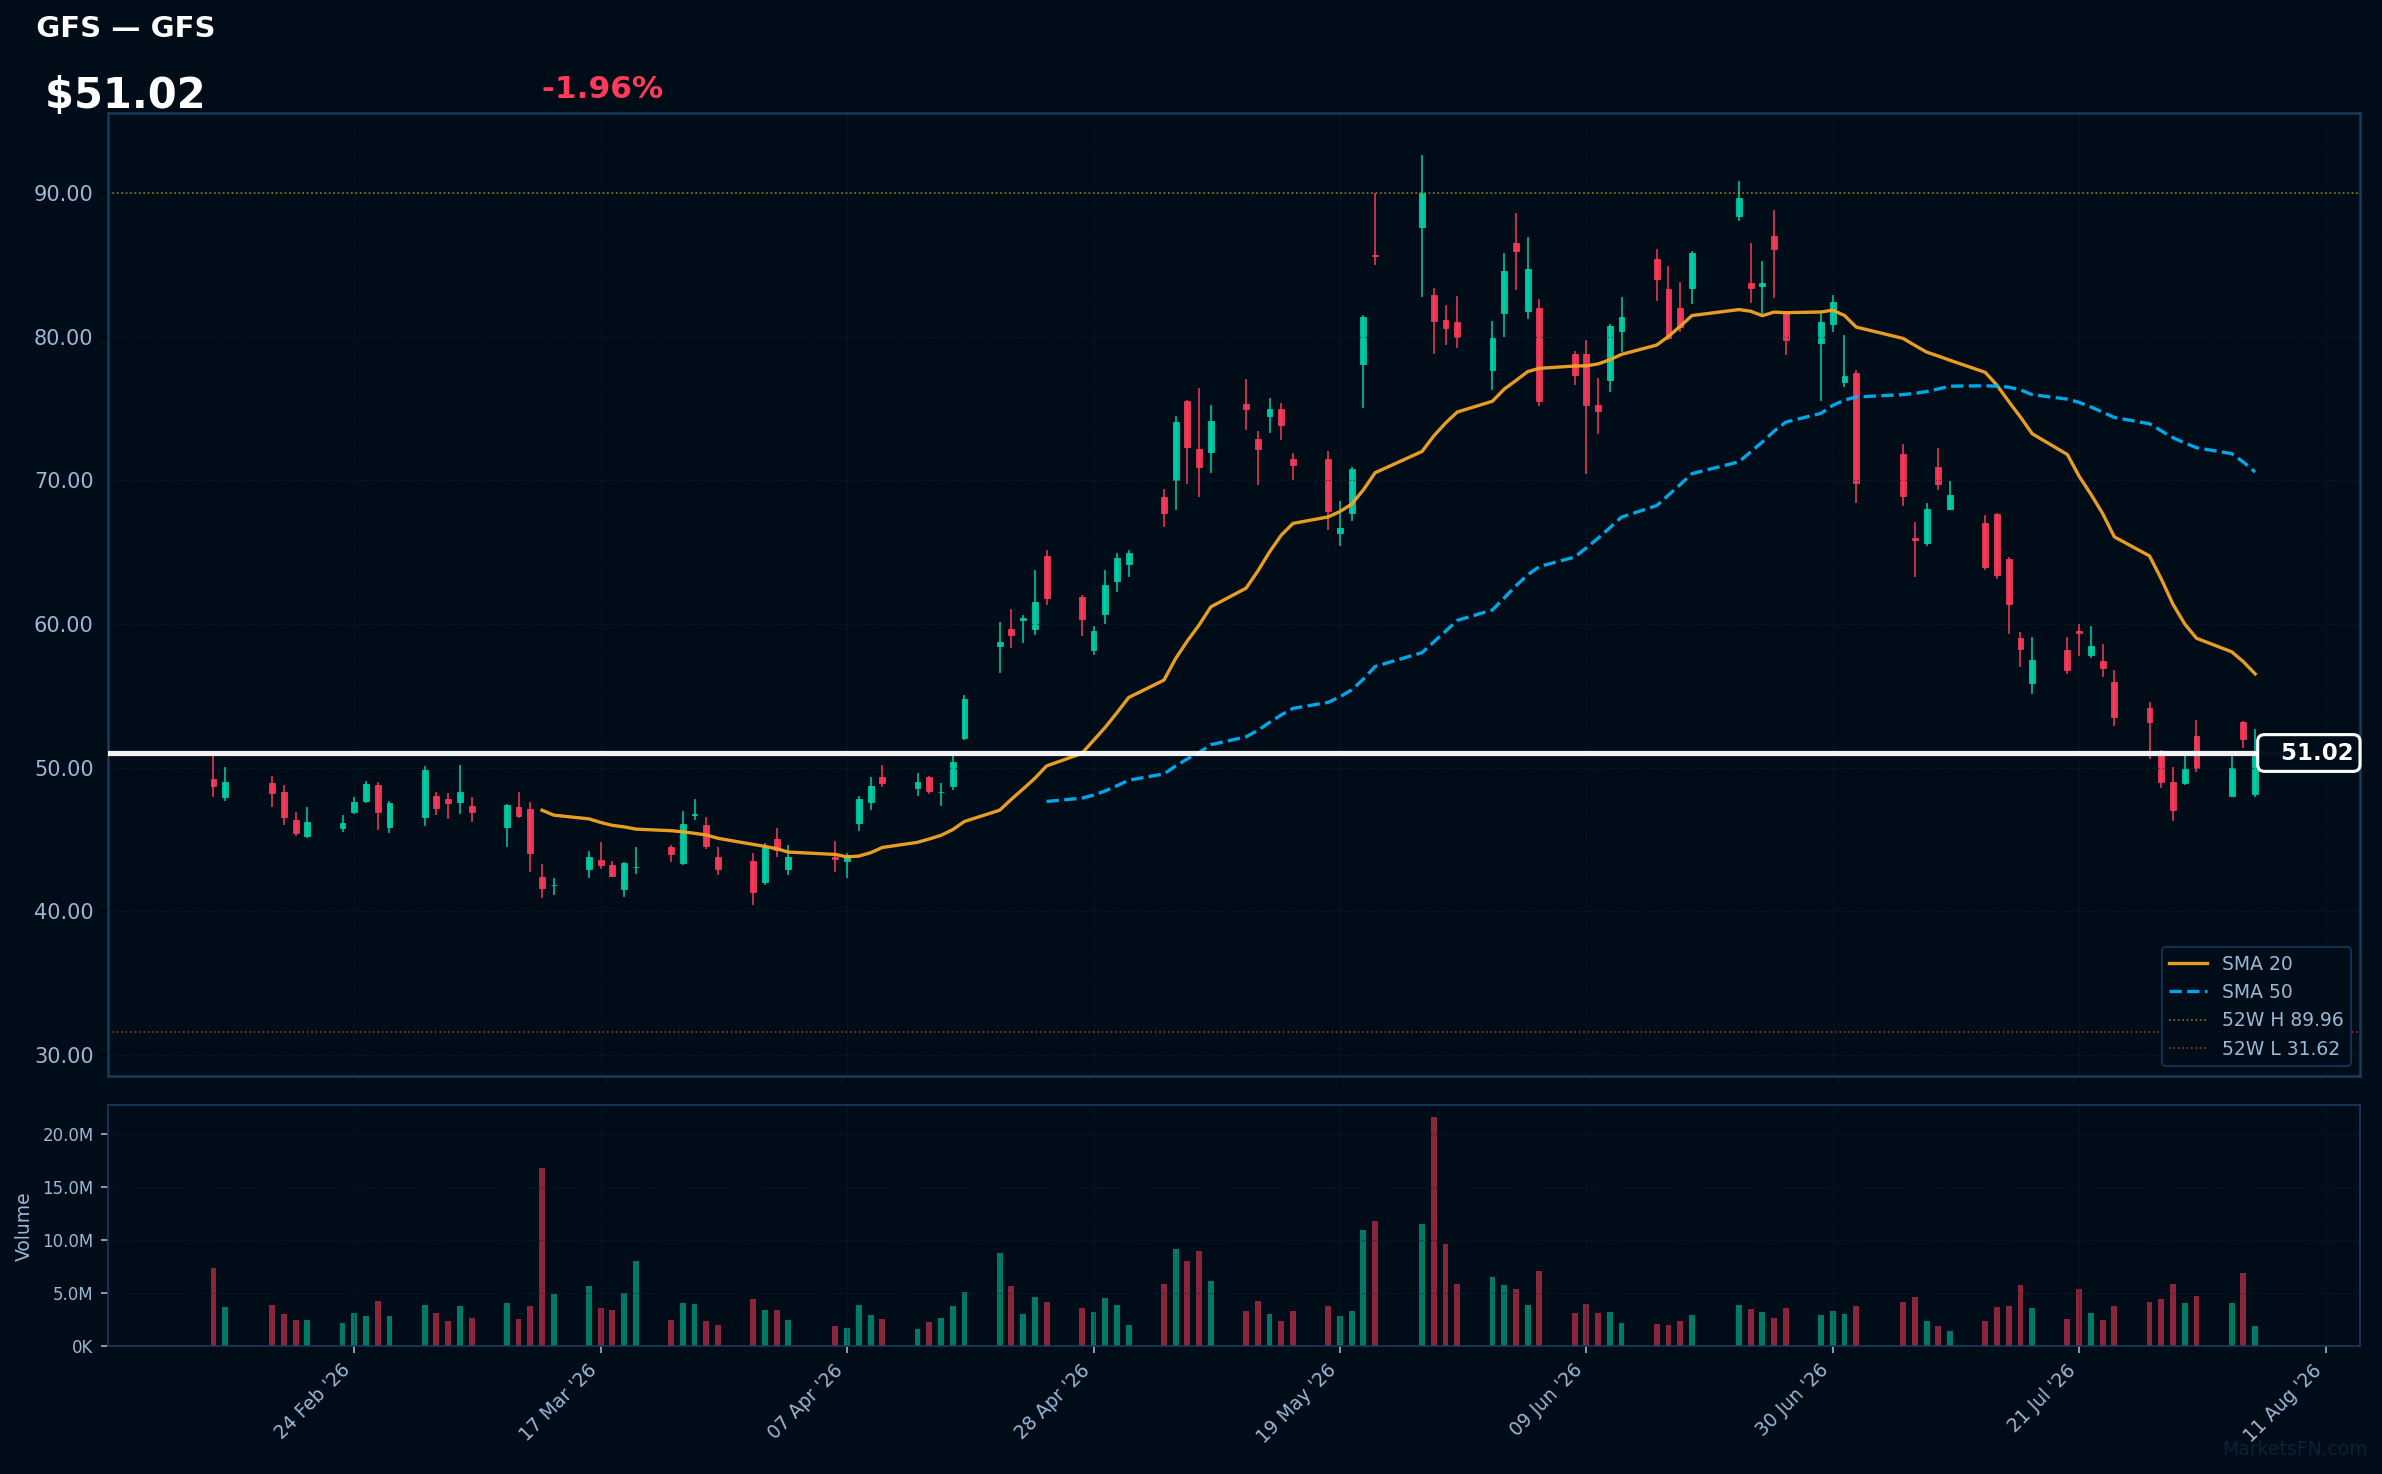
Task: Click the 0K volume axis label
Action: click(x=82, y=1347)
